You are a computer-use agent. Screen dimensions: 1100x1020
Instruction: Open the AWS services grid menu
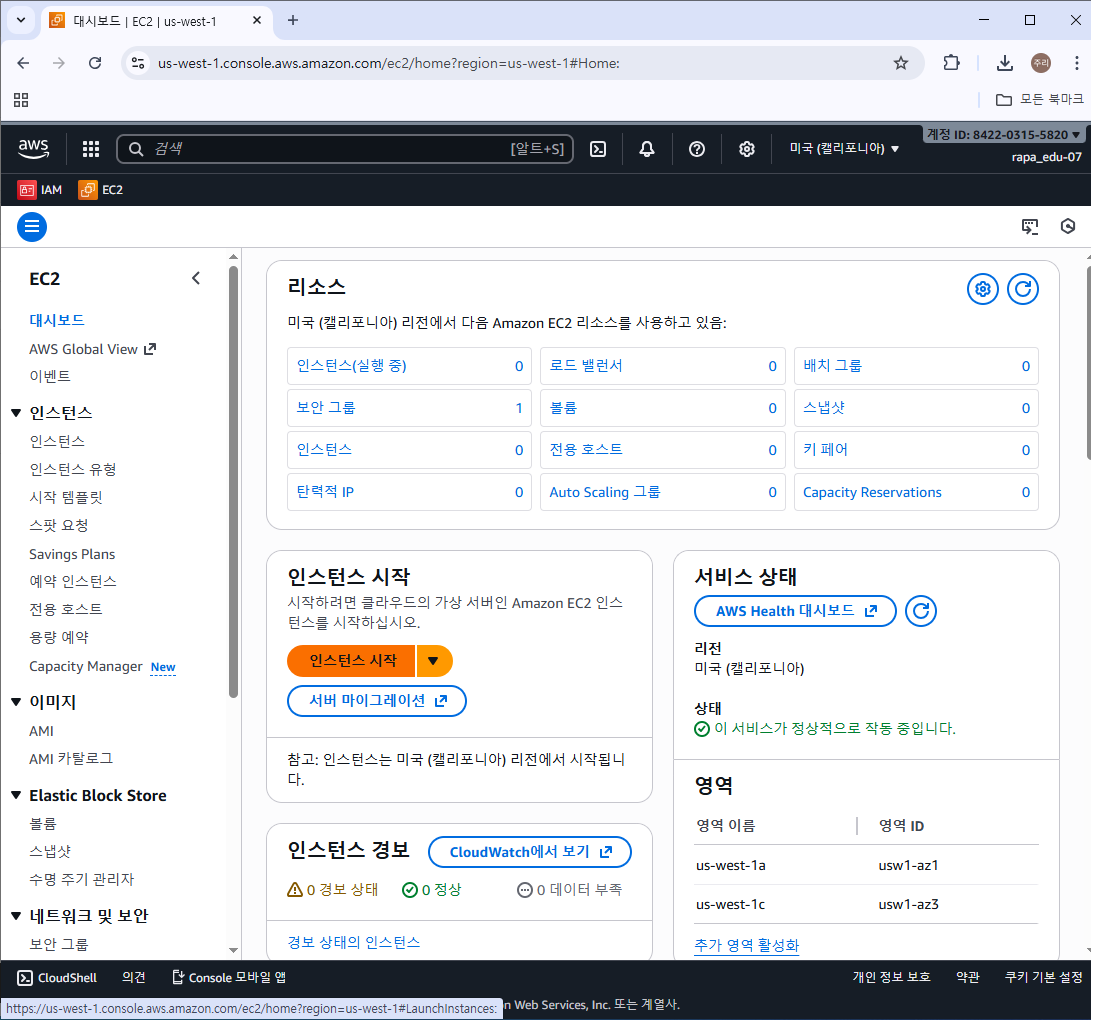(90, 149)
